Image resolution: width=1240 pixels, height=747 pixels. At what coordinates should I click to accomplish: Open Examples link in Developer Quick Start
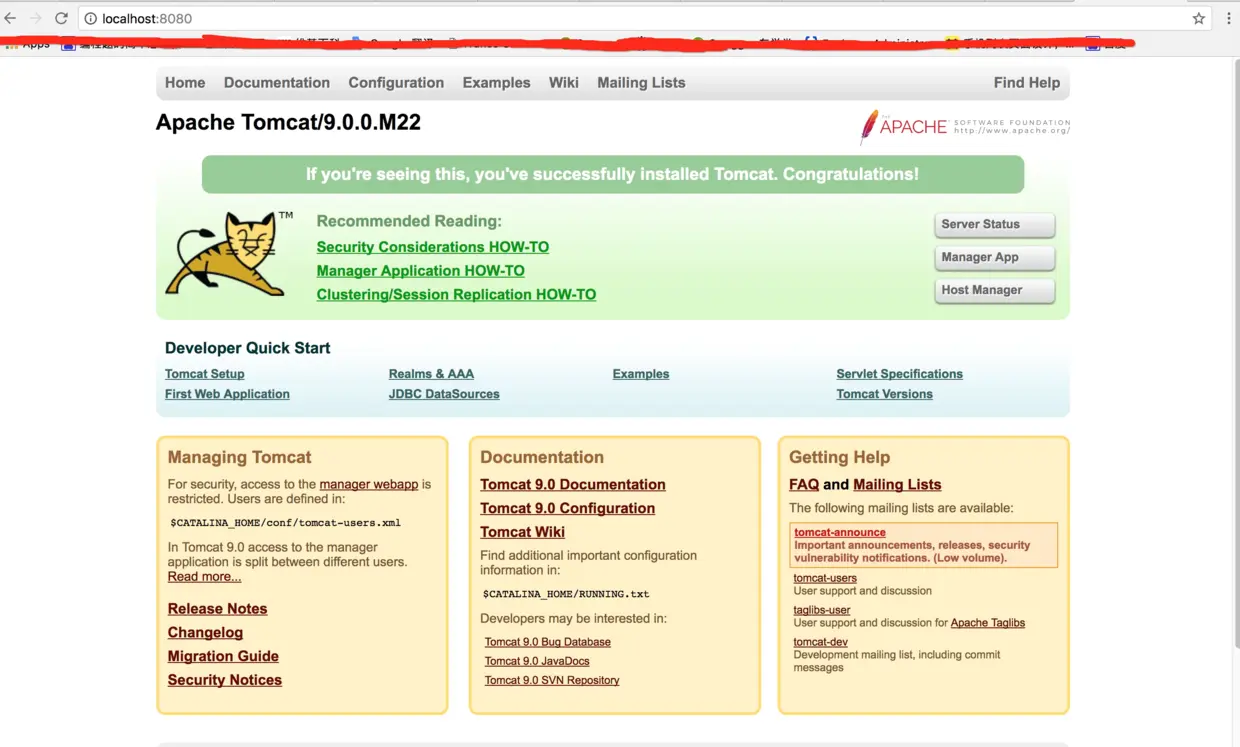(641, 374)
